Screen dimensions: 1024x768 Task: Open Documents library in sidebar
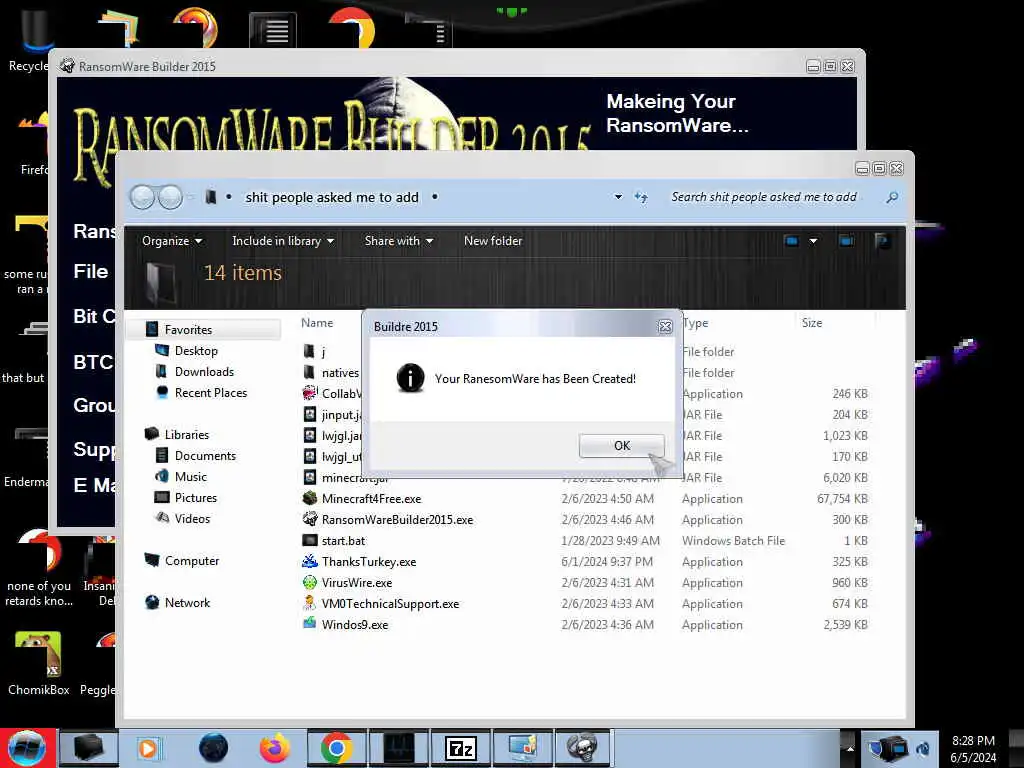(x=204, y=456)
